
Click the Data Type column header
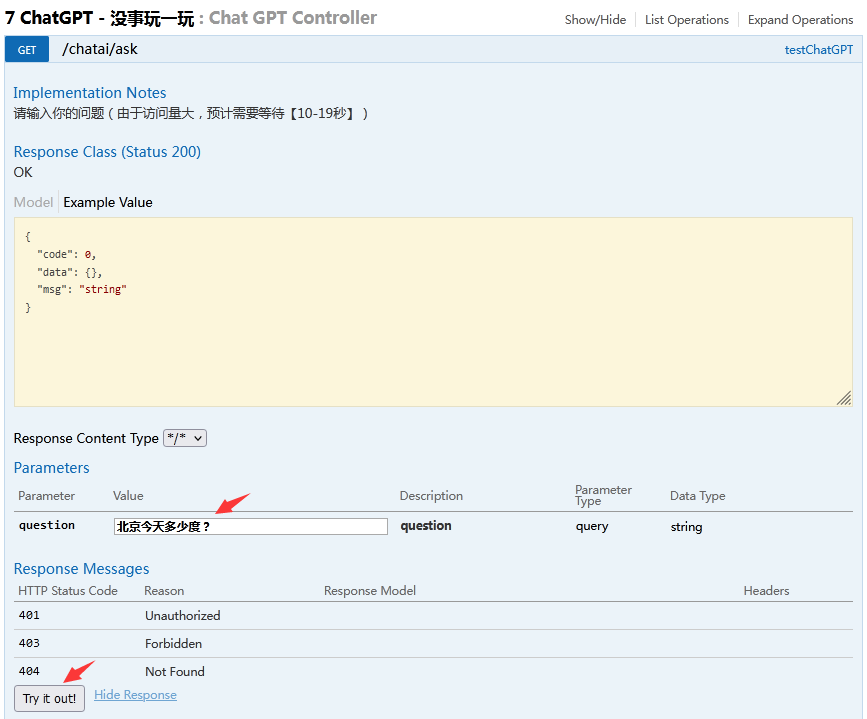pyautogui.click(x=698, y=496)
